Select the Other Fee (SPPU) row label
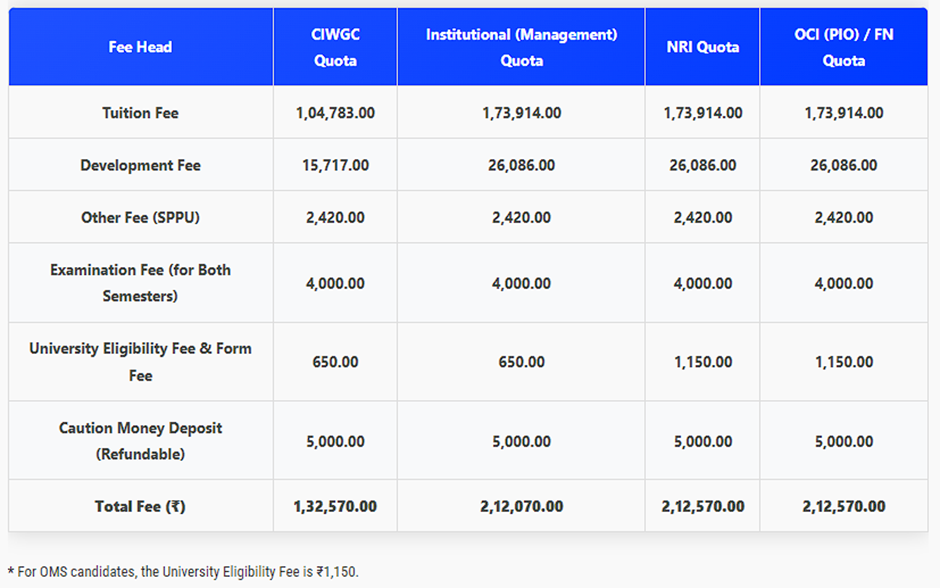The image size is (940, 588). click(140, 217)
